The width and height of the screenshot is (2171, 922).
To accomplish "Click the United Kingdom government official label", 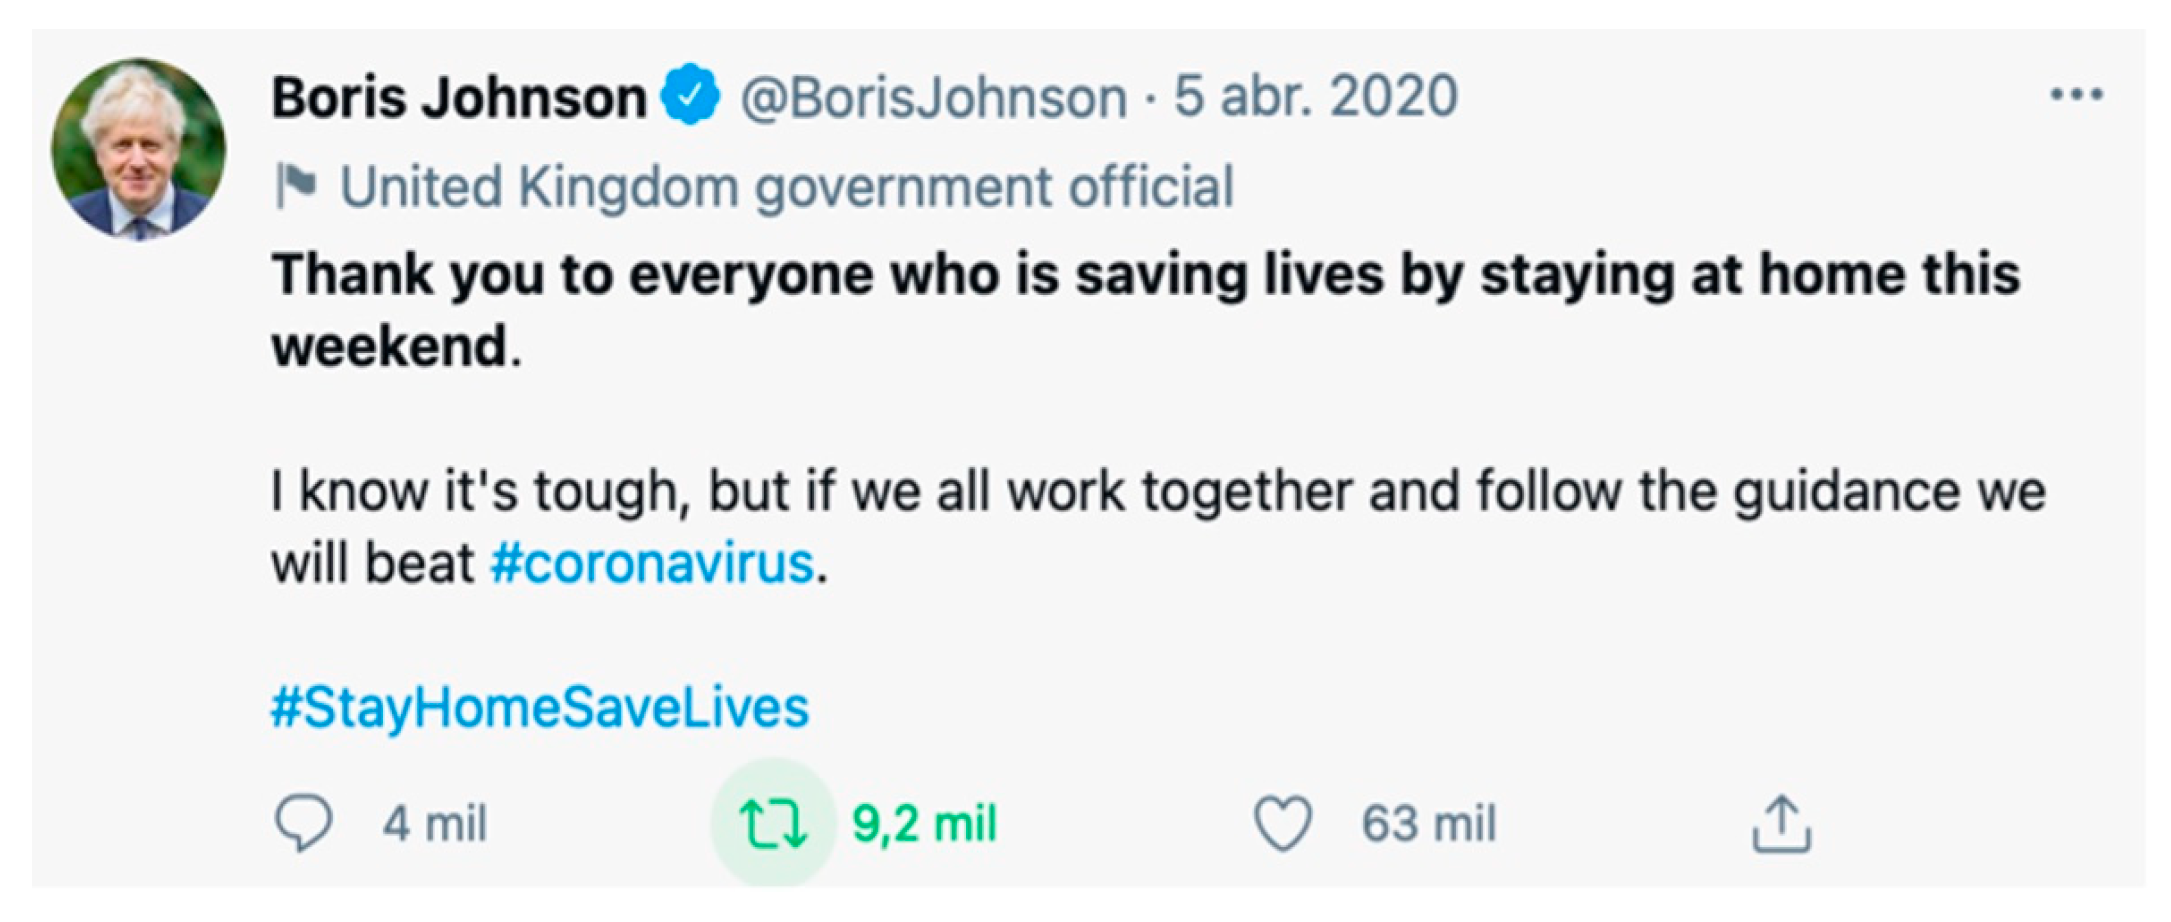I will click(x=787, y=187).
